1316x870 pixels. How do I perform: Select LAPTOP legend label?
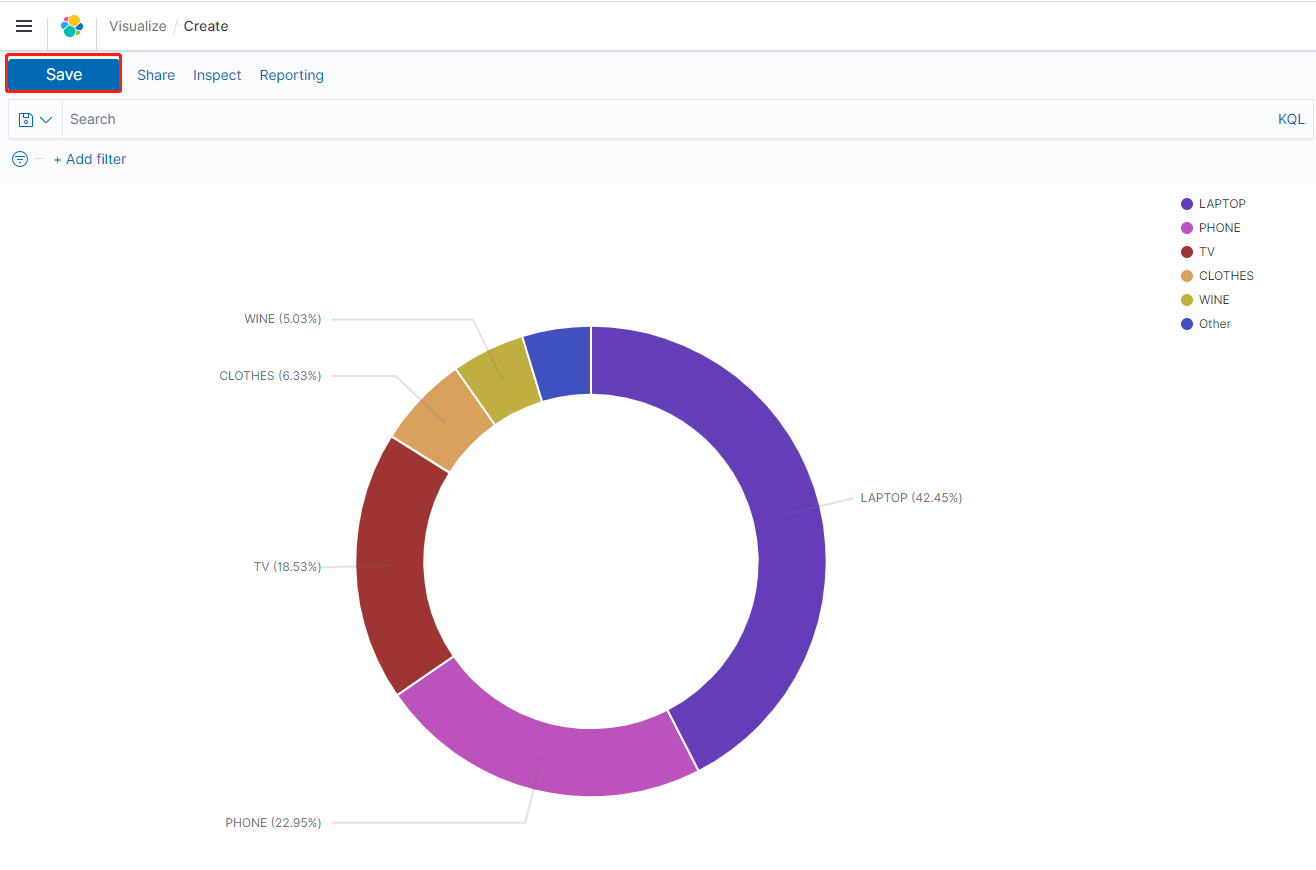coord(1222,204)
